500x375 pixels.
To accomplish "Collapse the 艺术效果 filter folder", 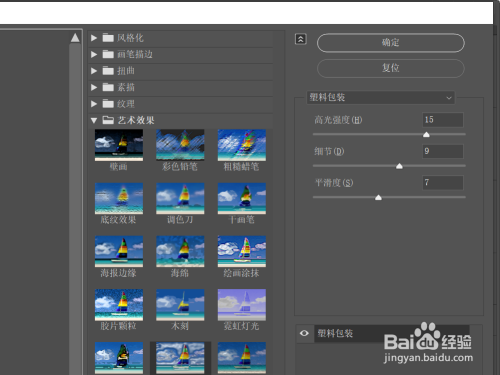I will (94, 120).
